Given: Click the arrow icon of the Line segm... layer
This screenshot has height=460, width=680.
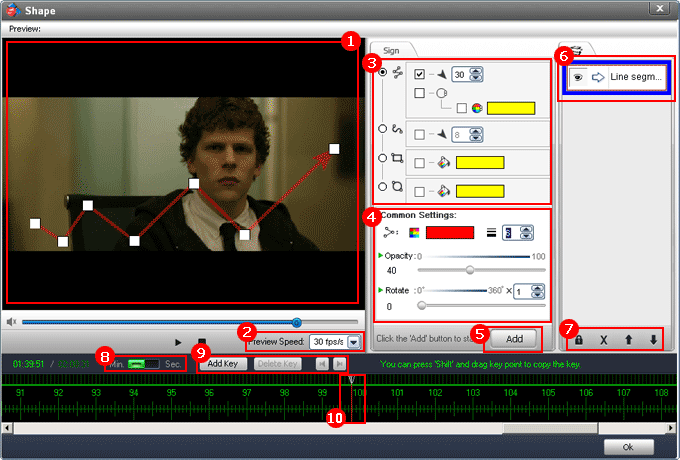Looking at the screenshot, I should coord(598,77).
